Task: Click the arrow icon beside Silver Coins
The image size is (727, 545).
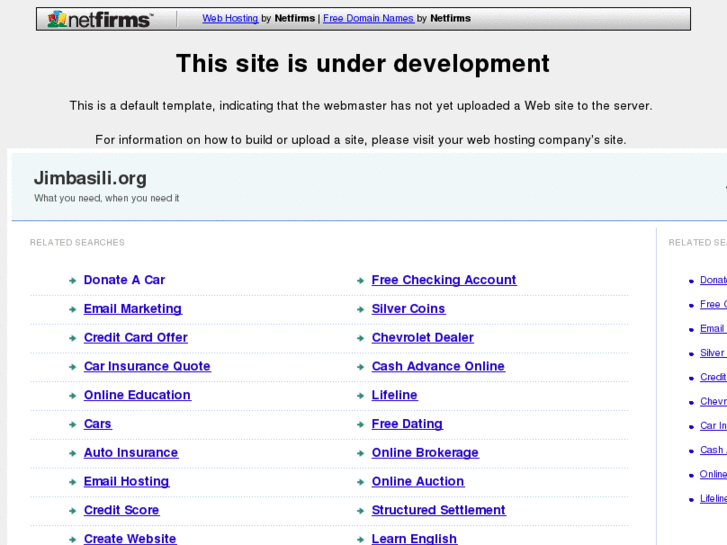Action: [x=360, y=309]
